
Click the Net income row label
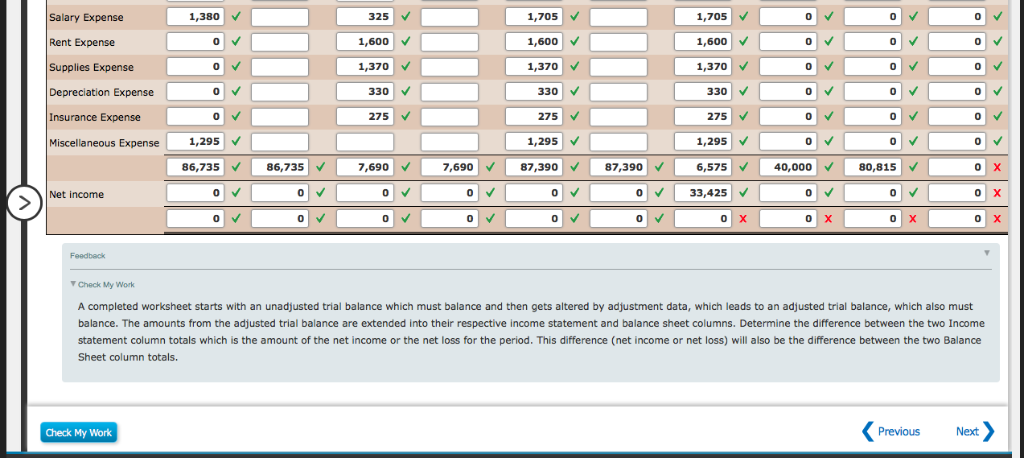76,194
